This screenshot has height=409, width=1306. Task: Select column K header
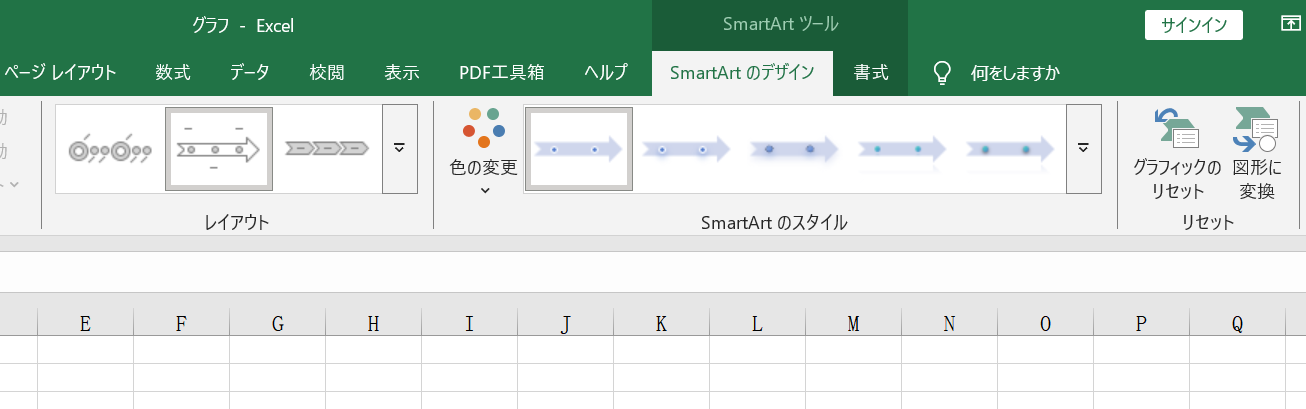point(661,322)
